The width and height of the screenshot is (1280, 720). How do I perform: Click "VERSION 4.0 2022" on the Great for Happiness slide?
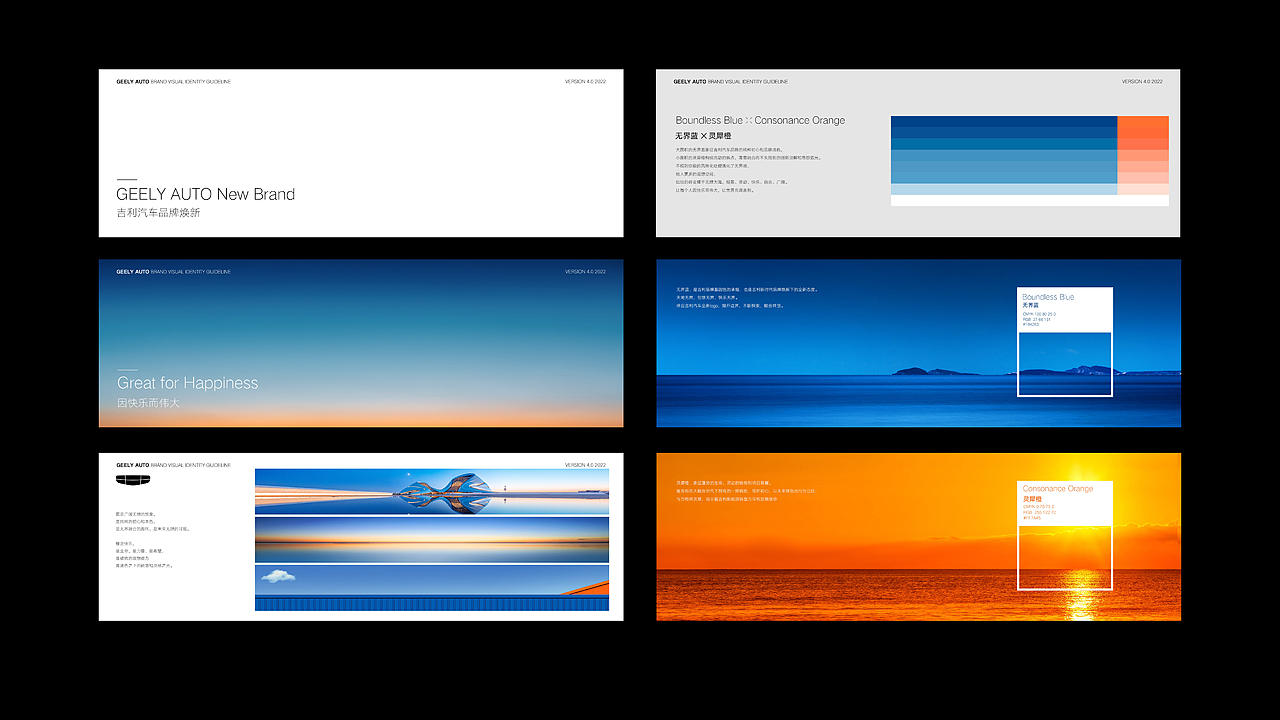[585, 271]
